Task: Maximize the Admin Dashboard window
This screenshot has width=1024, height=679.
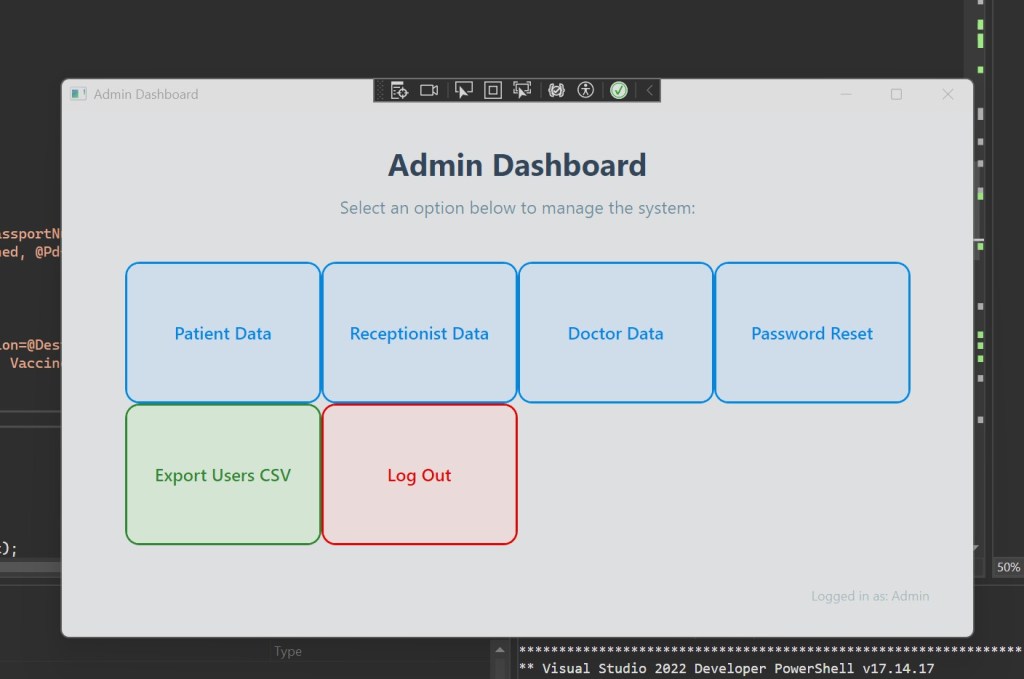Action: (896, 94)
